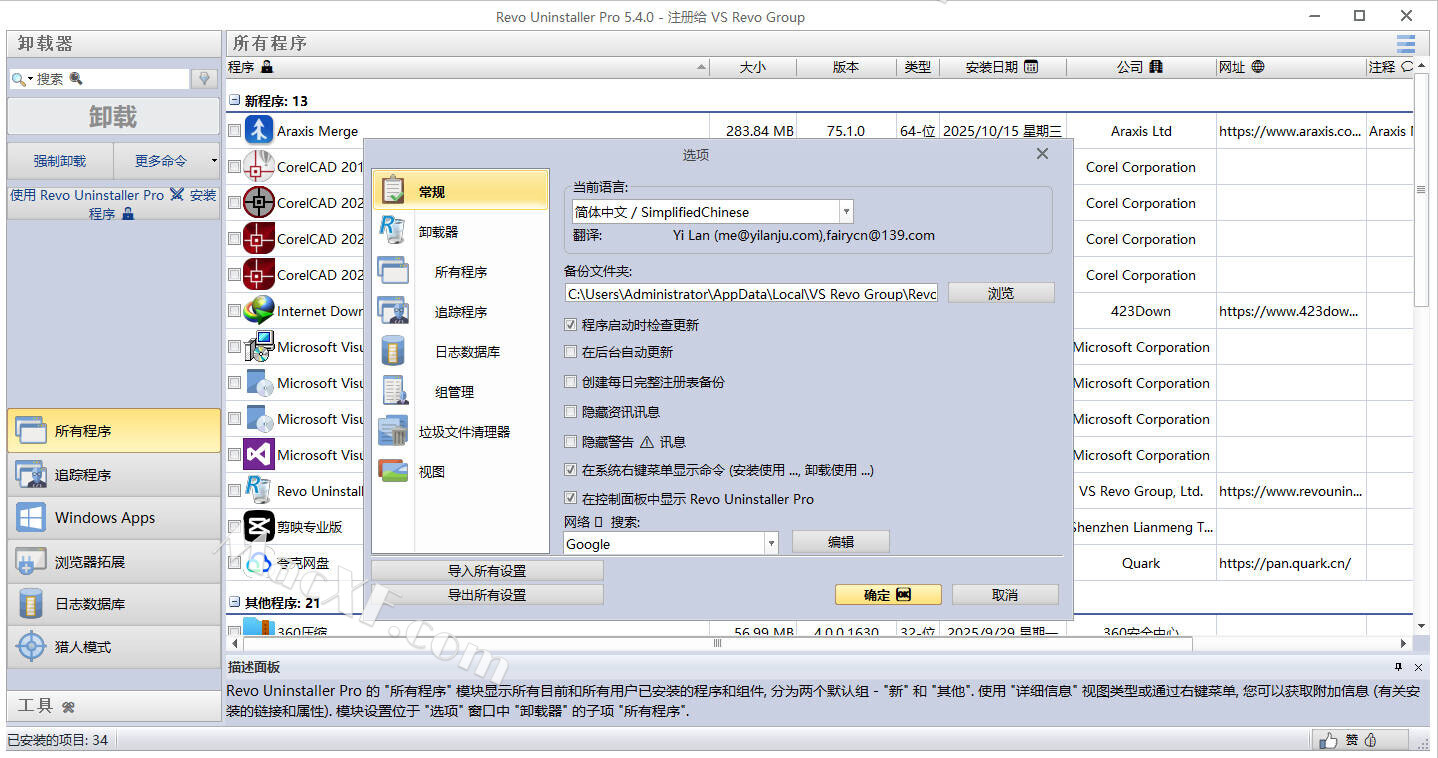Viewport: 1438px width, 758px height.
Task: Enable 在后台自动更新 checkbox
Action: 571,352
